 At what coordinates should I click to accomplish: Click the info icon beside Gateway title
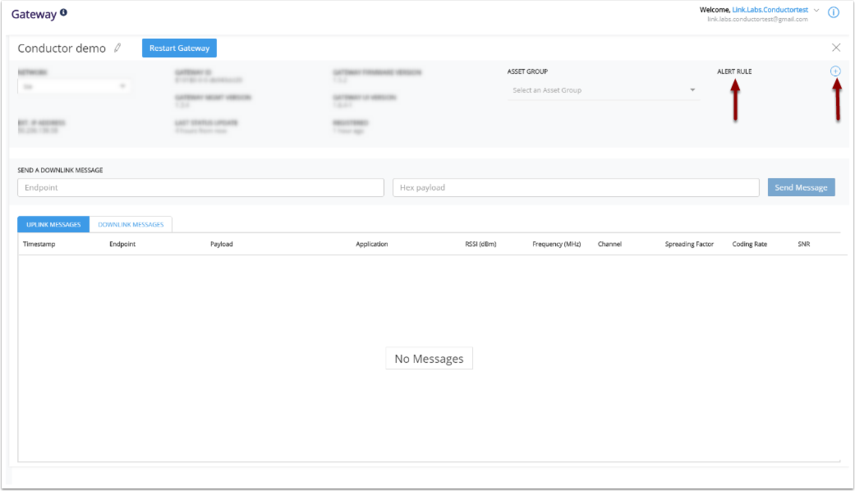click(64, 13)
